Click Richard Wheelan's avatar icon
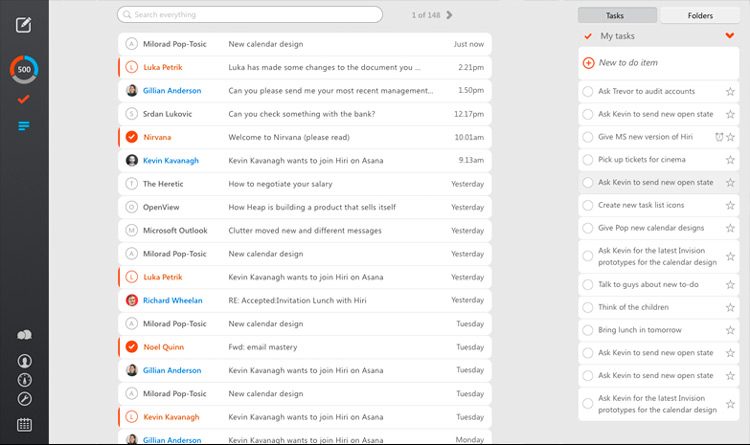The width and height of the screenshot is (750, 445). pos(132,300)
